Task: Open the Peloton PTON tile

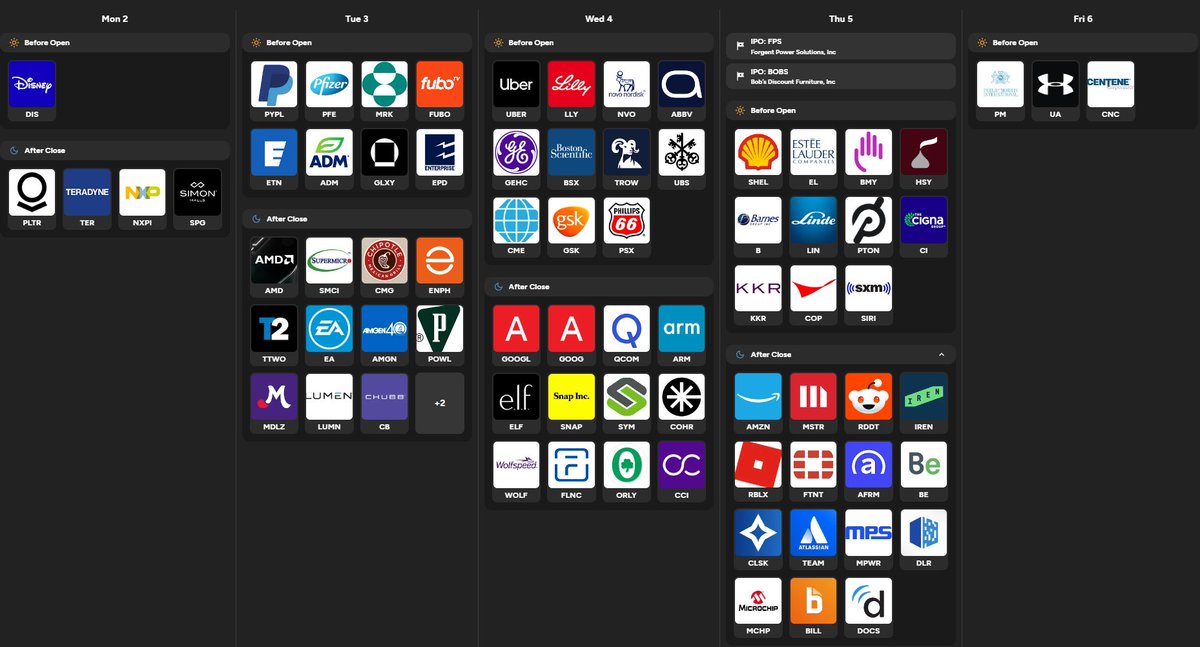Action: tap(868, 226)
